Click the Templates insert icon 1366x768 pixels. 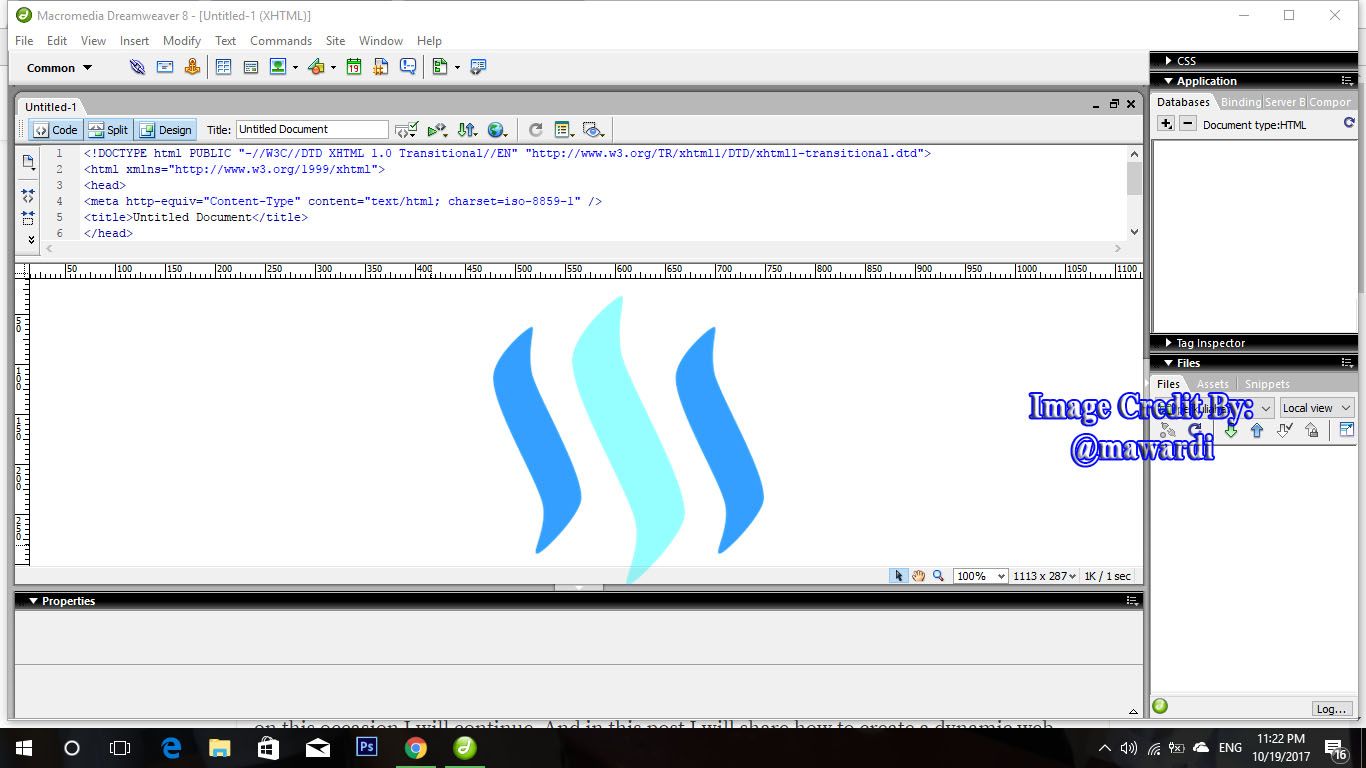point(440,67)
